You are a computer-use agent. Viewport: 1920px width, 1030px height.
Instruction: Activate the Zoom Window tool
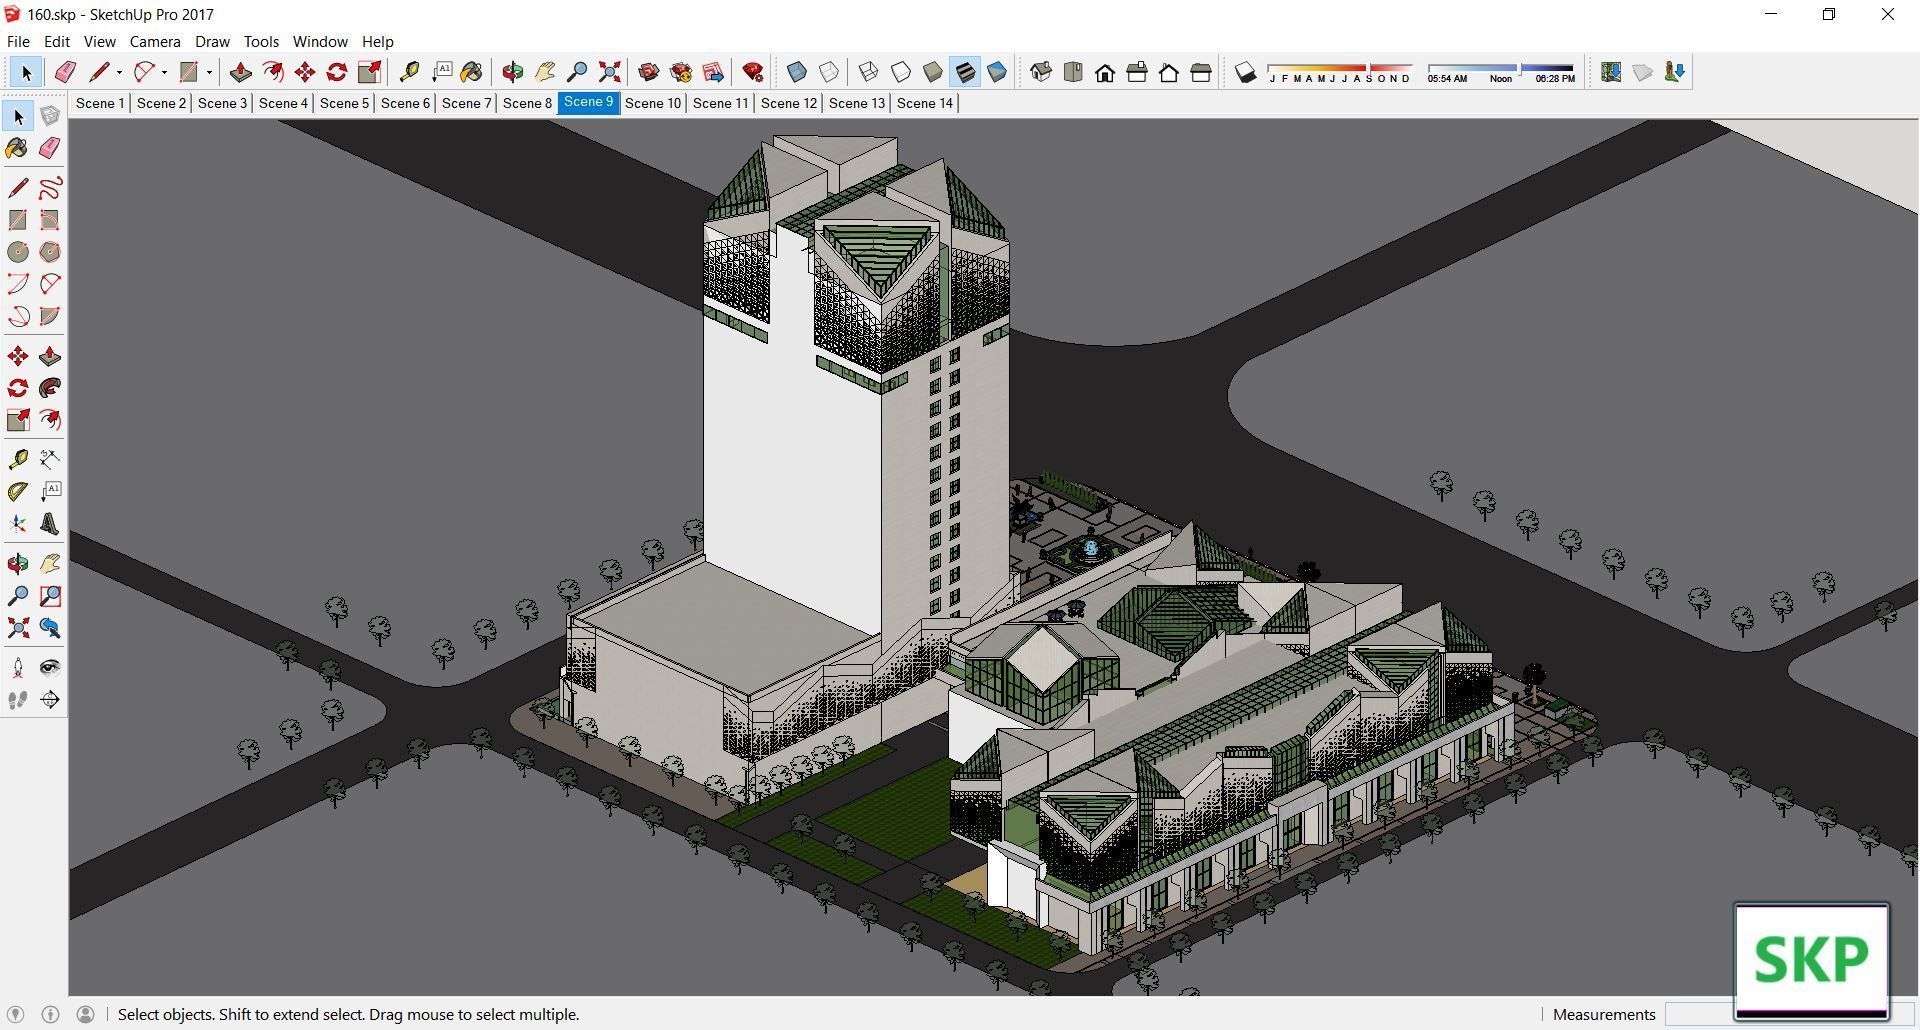(x=50, y=596)
